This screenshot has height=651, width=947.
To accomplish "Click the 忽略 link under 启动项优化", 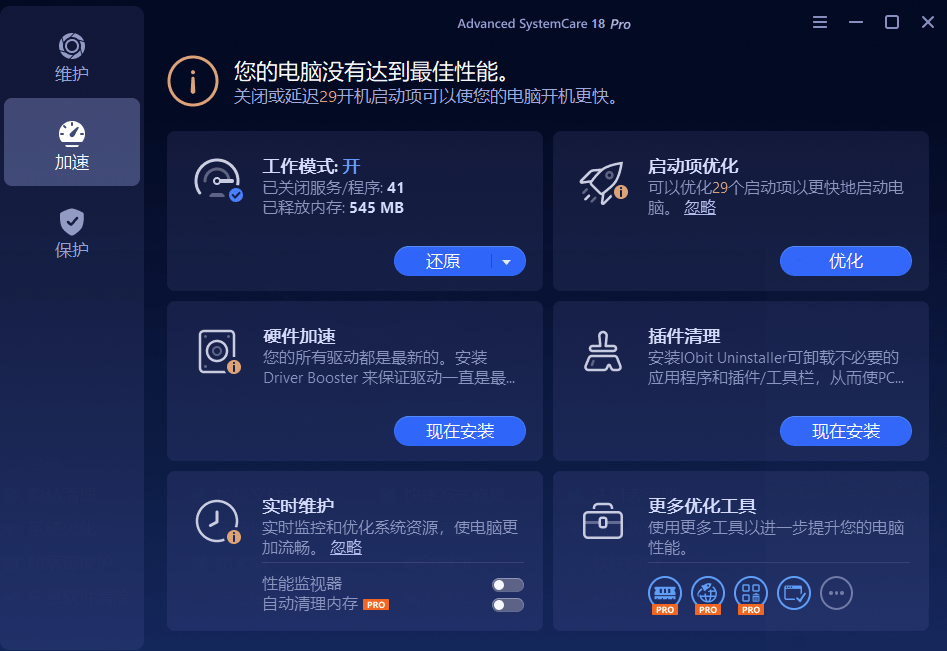I will [x=699, y=207].
